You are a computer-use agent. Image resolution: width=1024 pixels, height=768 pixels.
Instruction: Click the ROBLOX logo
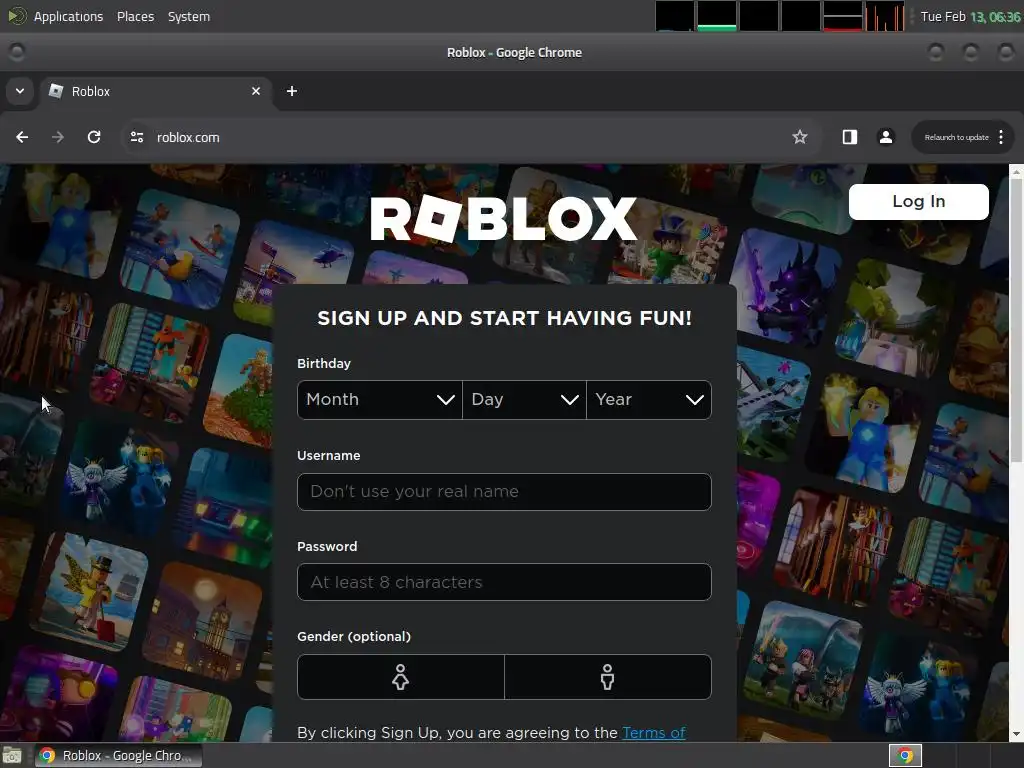(x=504, y=219)
